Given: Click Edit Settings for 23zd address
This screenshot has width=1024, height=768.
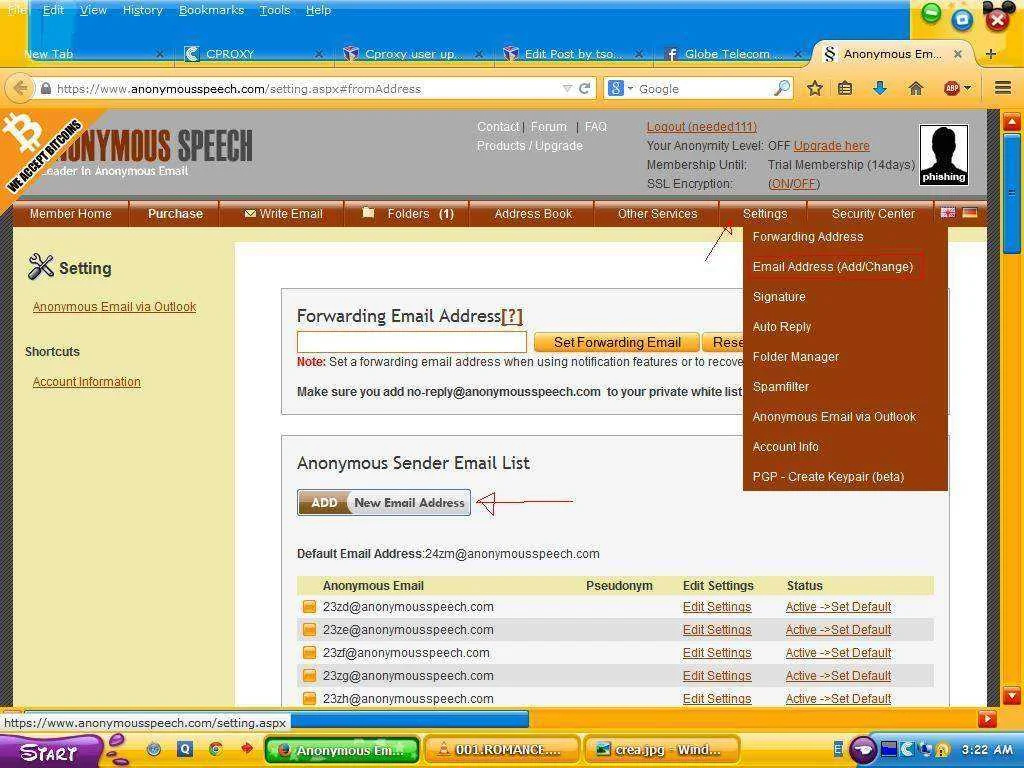Looking at the screenshot, I should pos(716,607).
